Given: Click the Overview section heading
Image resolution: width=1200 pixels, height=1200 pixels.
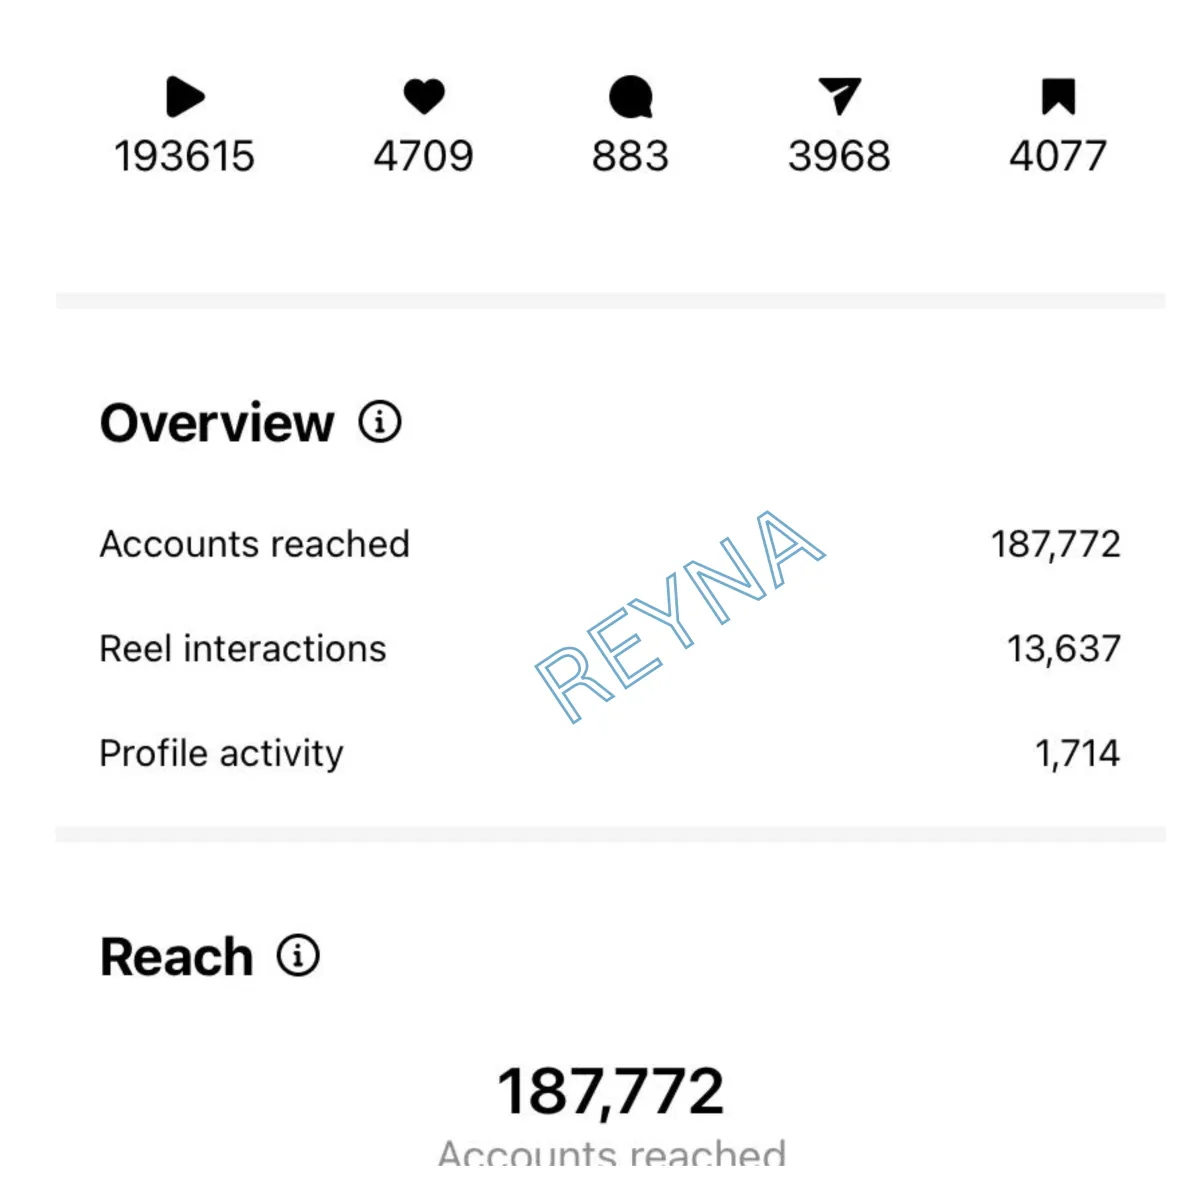Looking at the screenshot, I should [217, 423].
